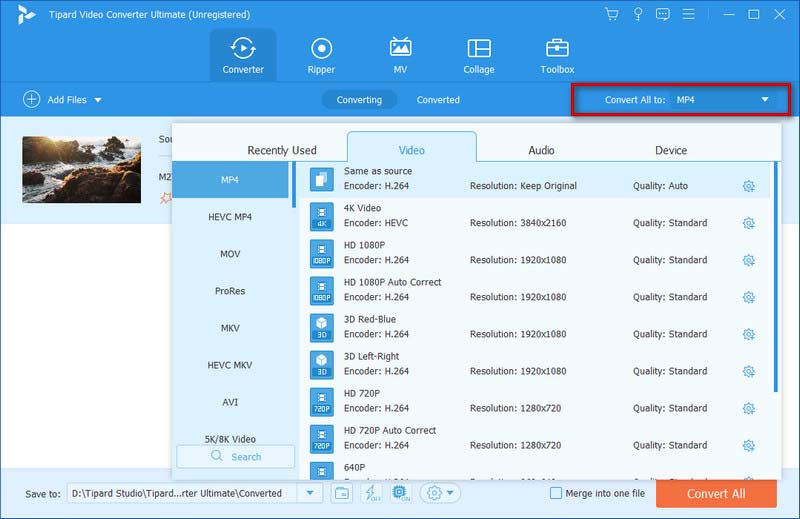
Task: Open settings gear for 3D Red-Blue preset
Action: point(748,334)
